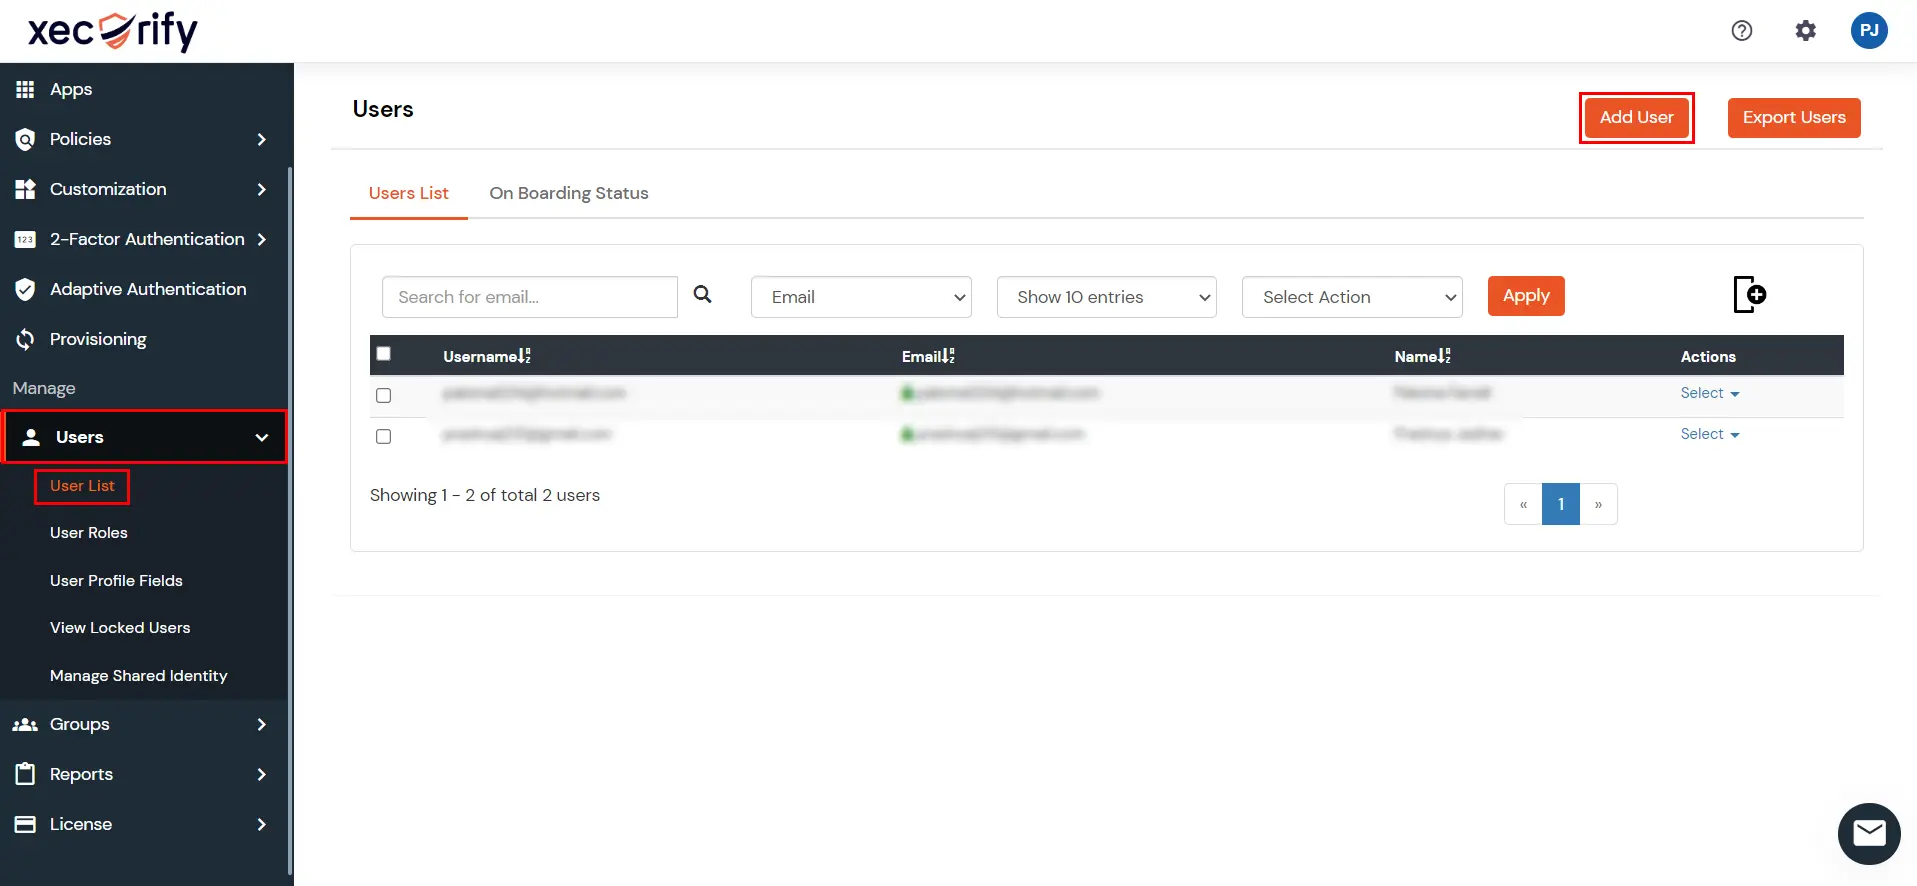Image resolution: width=1917 pixels, height=886 pixels.
Task: Click the Export Users button
Action: coord(1794,117)
